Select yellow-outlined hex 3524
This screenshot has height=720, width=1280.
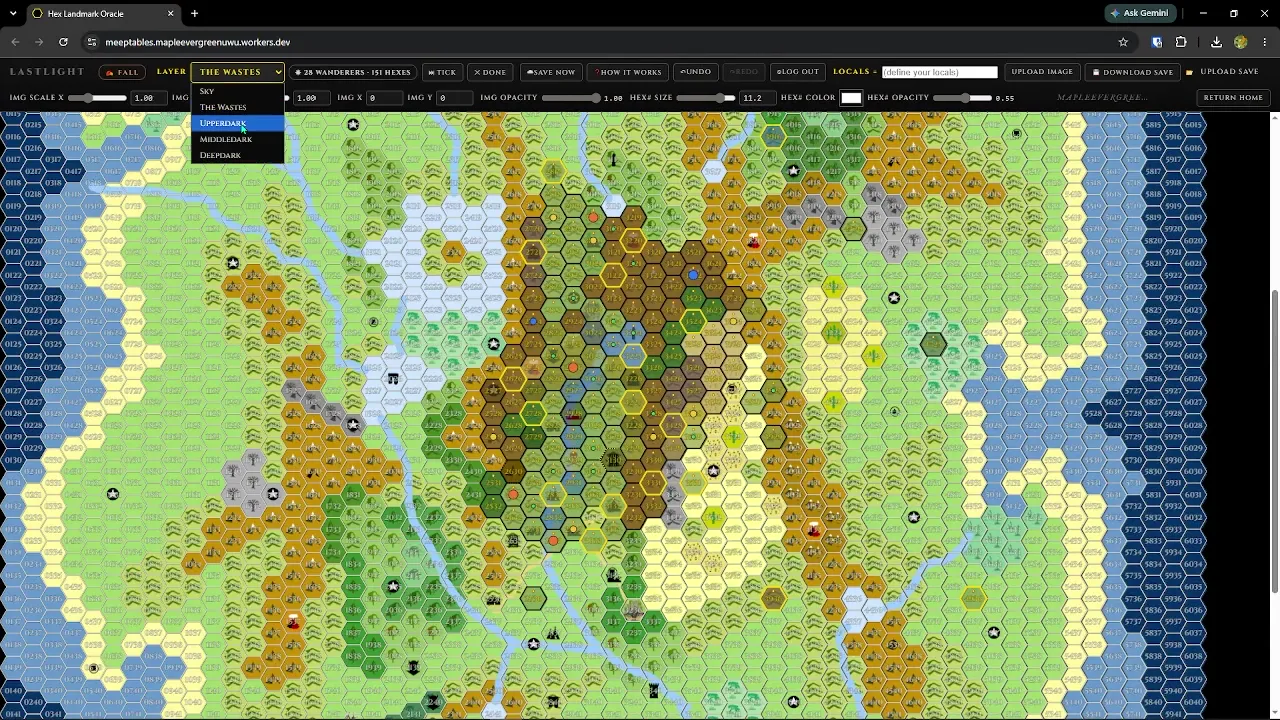coord(693,321)
